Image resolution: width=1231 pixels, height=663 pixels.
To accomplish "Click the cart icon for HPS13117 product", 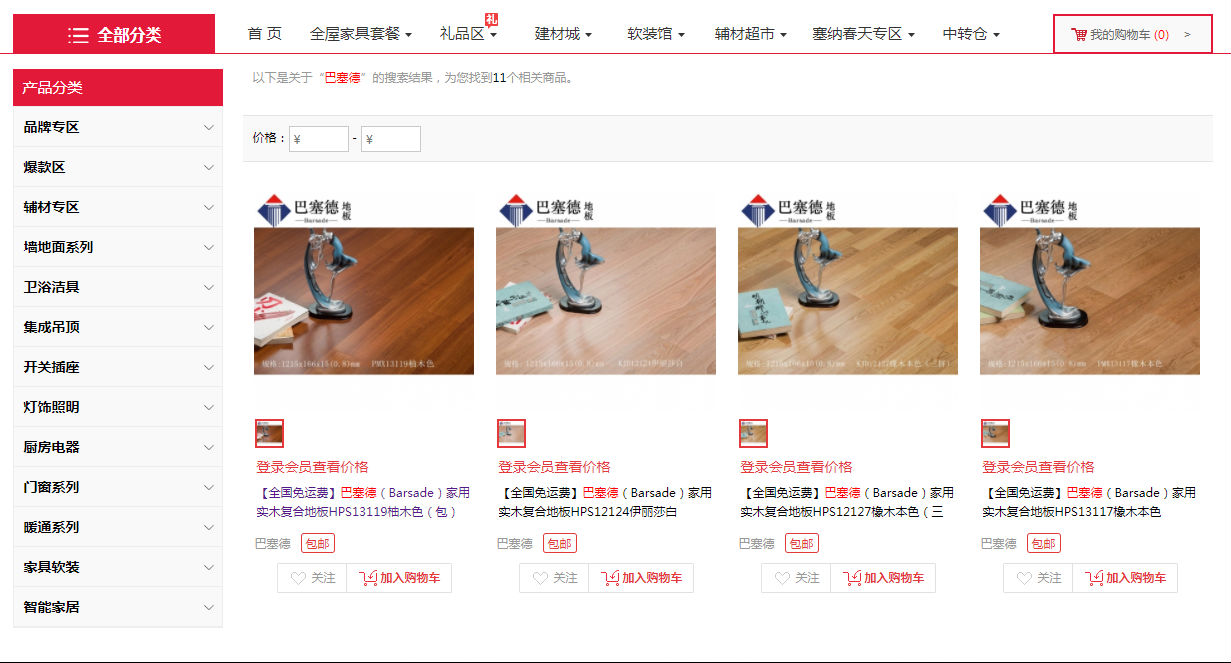I will coord(1094,578).
